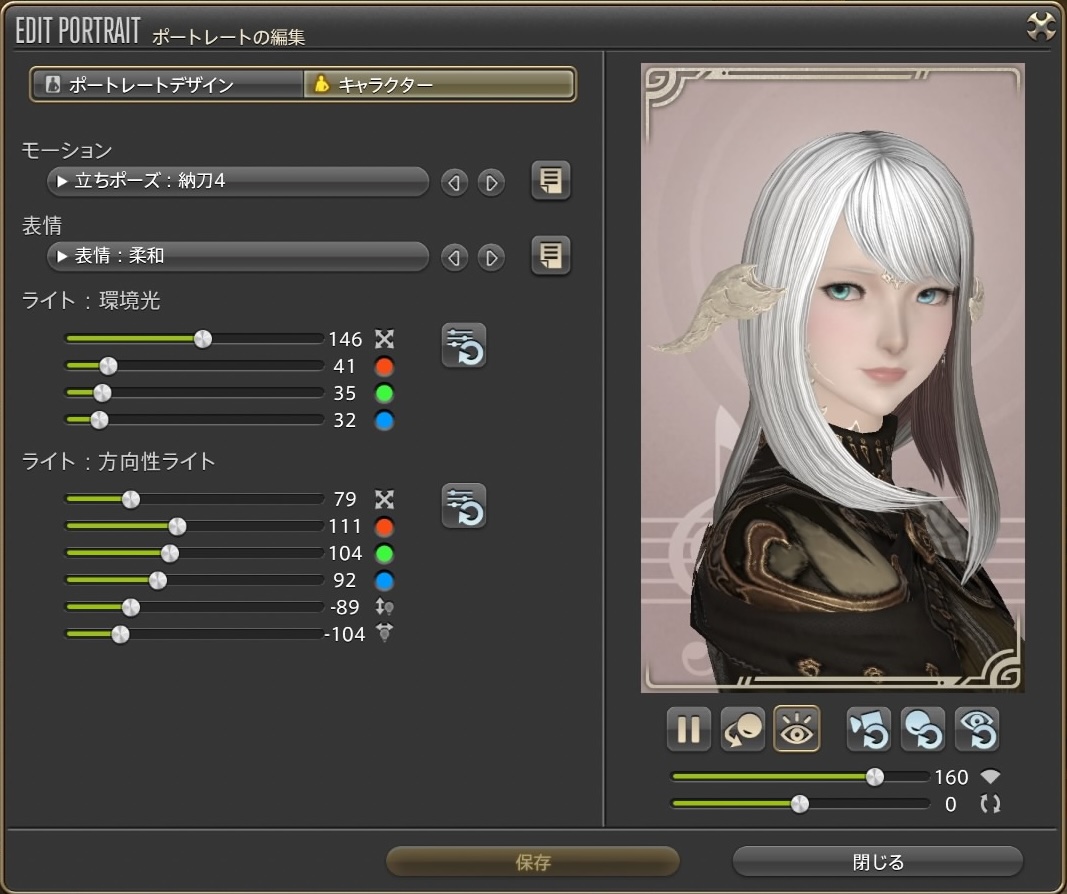The width and height of the screenshot is (1067, 894).
Task: Click the middle reset icon below the portrait
Action: click(922, 729)
